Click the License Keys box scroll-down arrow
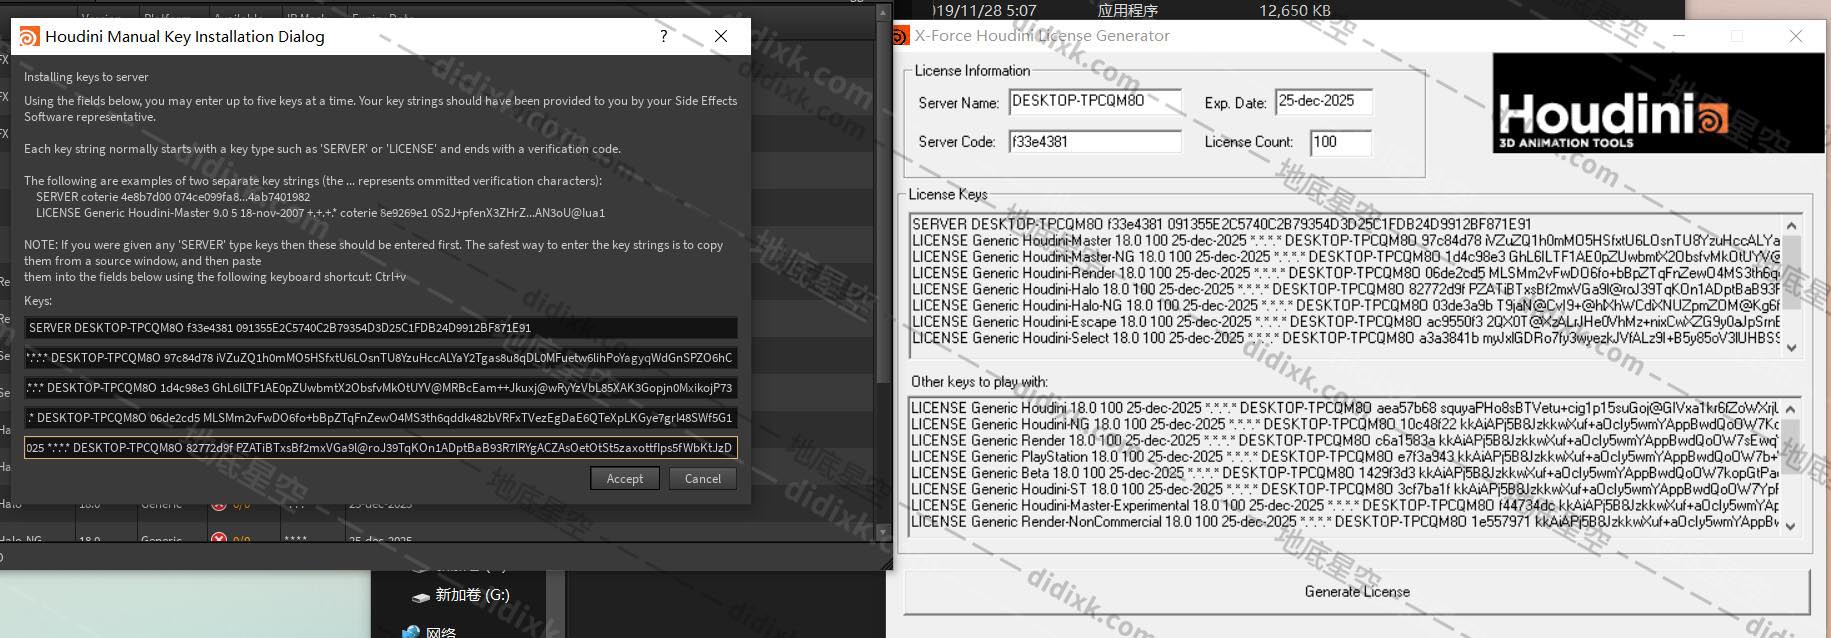1831x638 pixels. tap(1791, 347)
